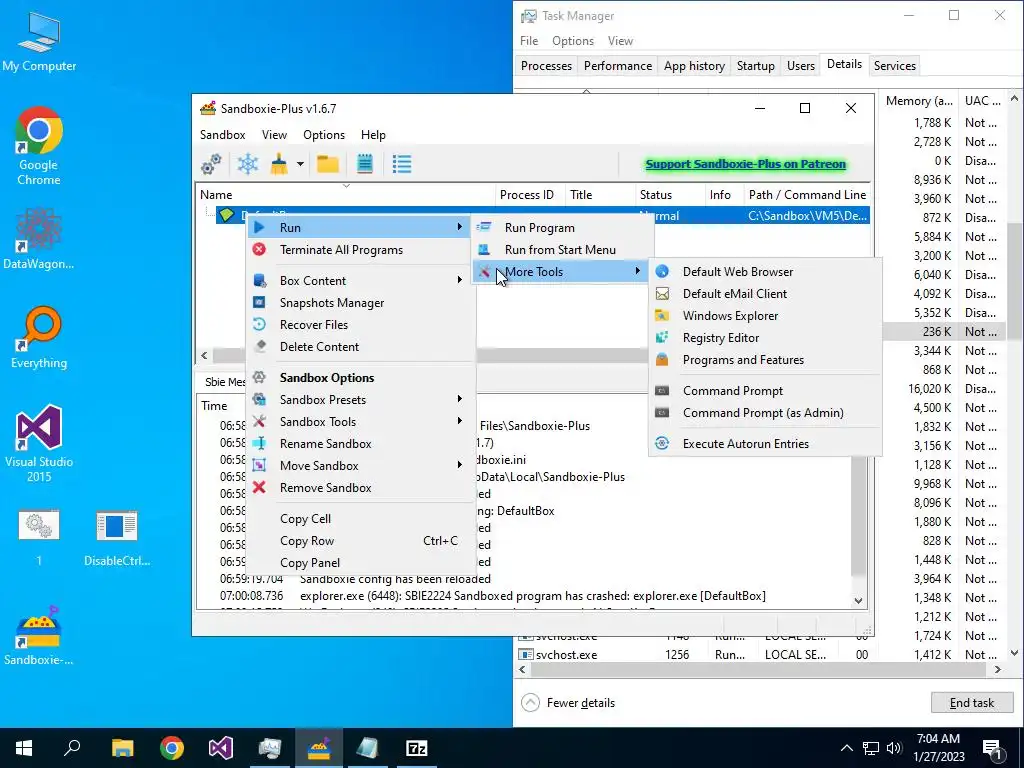Click the cleanup broom toolbar icon
This screenshot has width=1024, height=768.
280,164
